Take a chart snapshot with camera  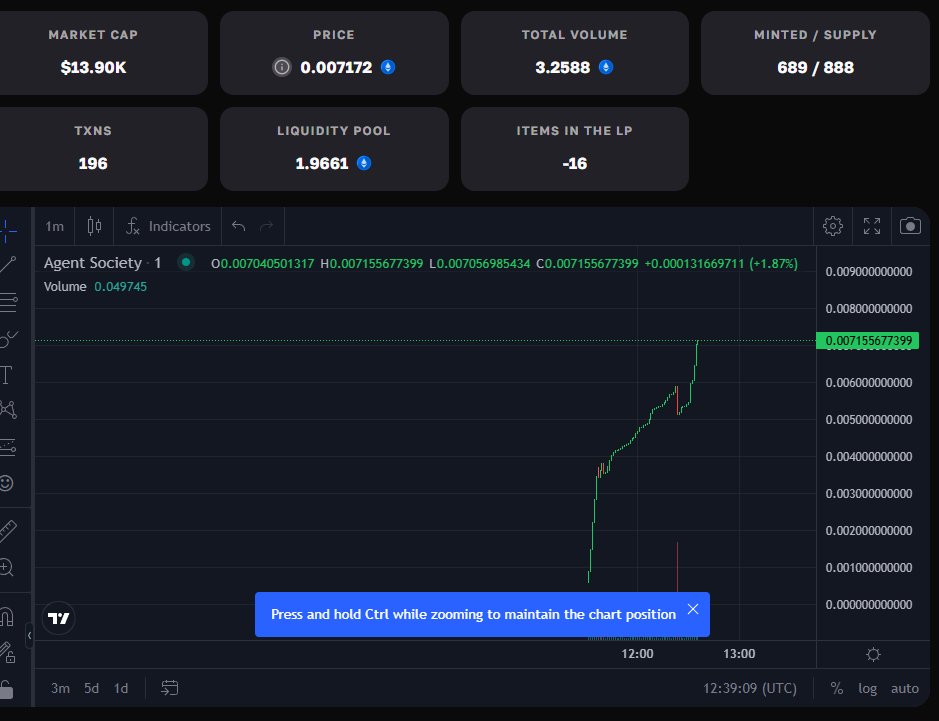tap(910, 226)
